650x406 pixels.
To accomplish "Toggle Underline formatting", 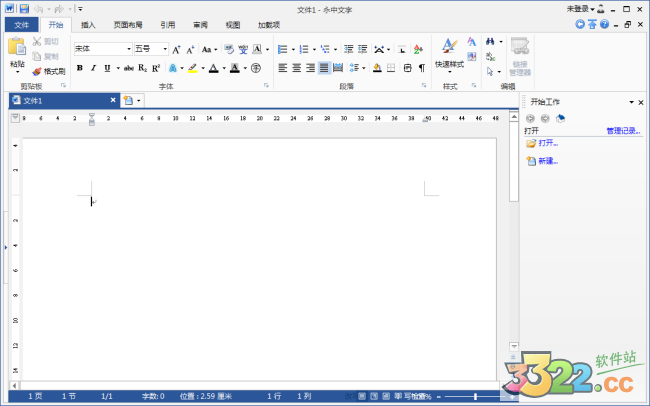I will pos(107,68).
